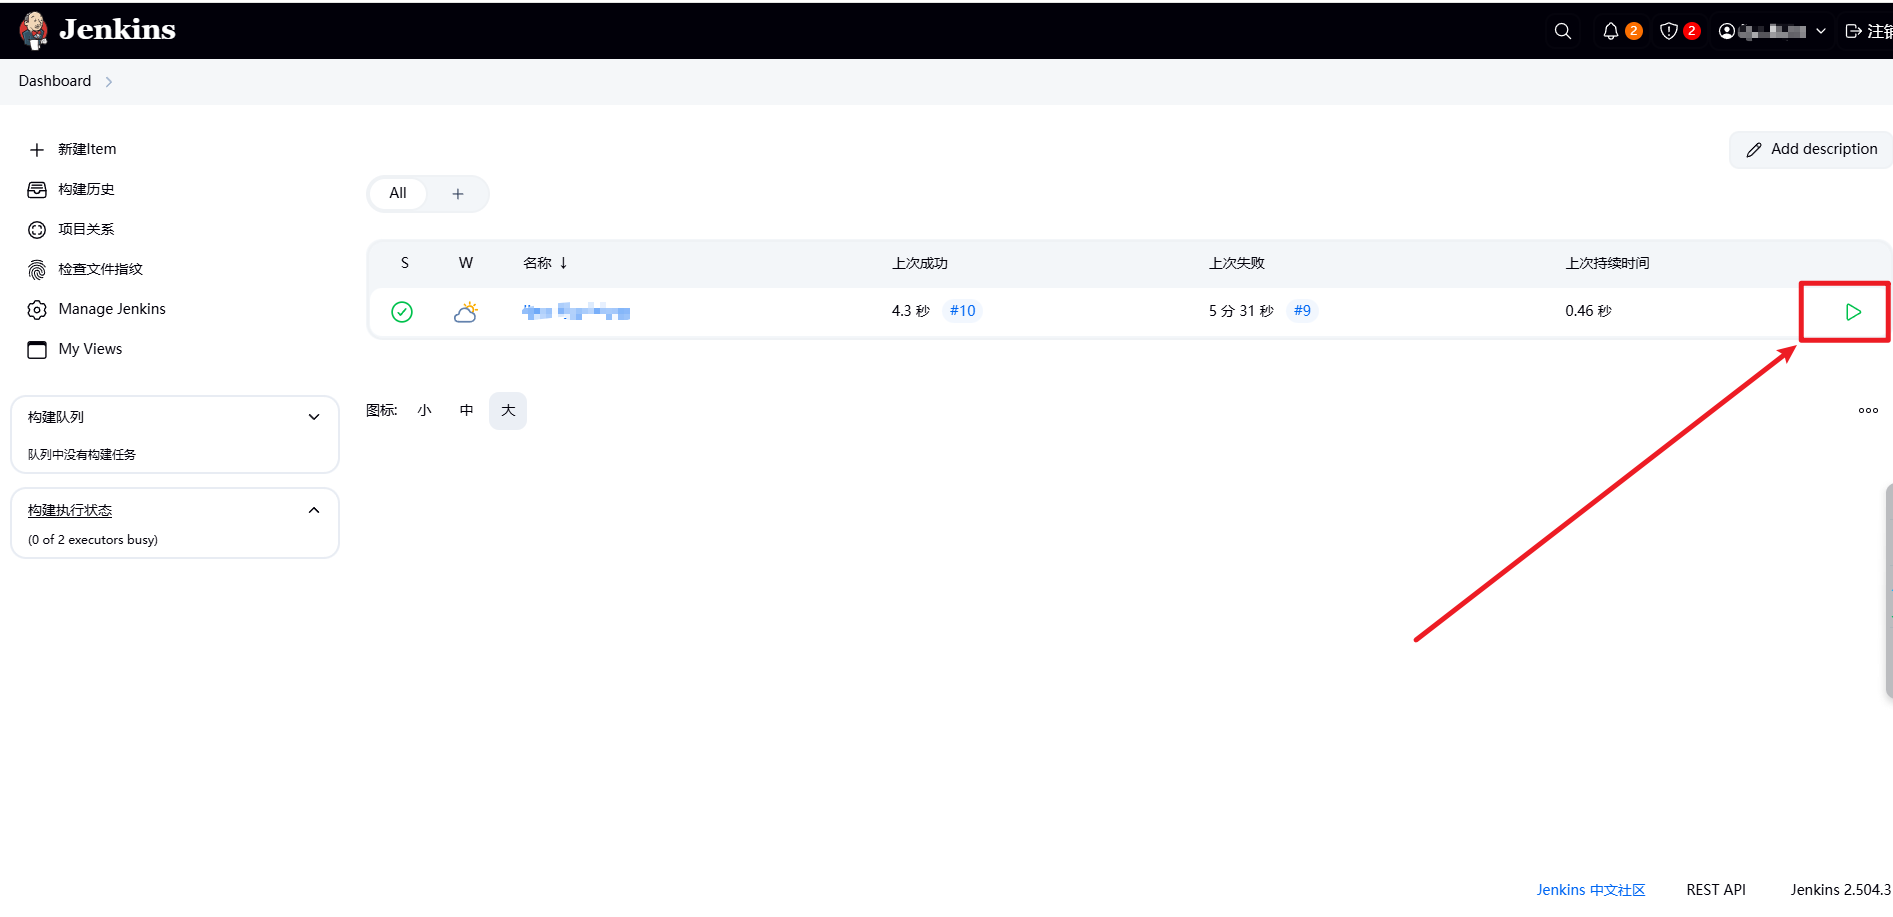1893x917 pixels.
Task: Open the three-dots overflow menu
Action: 1868,411
